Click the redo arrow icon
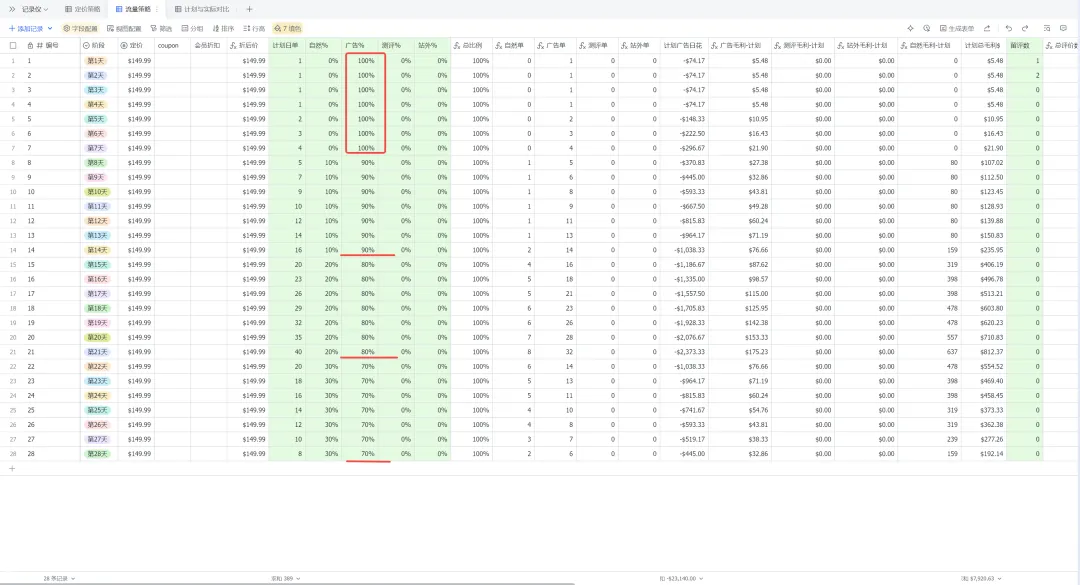 pyautogui.click(x=1025, y=28)
